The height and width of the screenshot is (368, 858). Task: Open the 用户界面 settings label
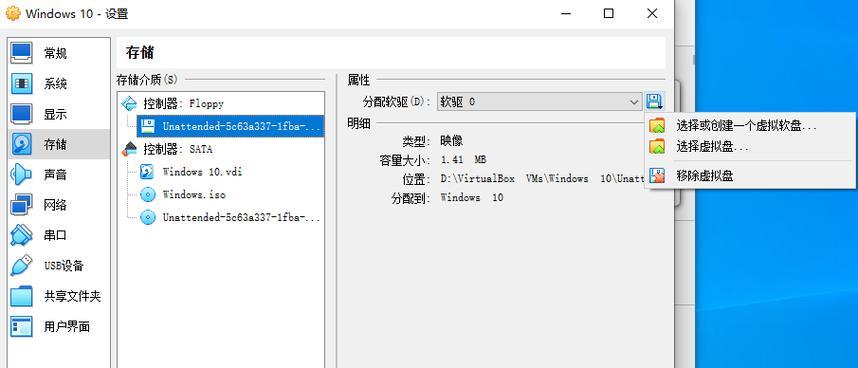pyautogui.click(x=67, y=327)
